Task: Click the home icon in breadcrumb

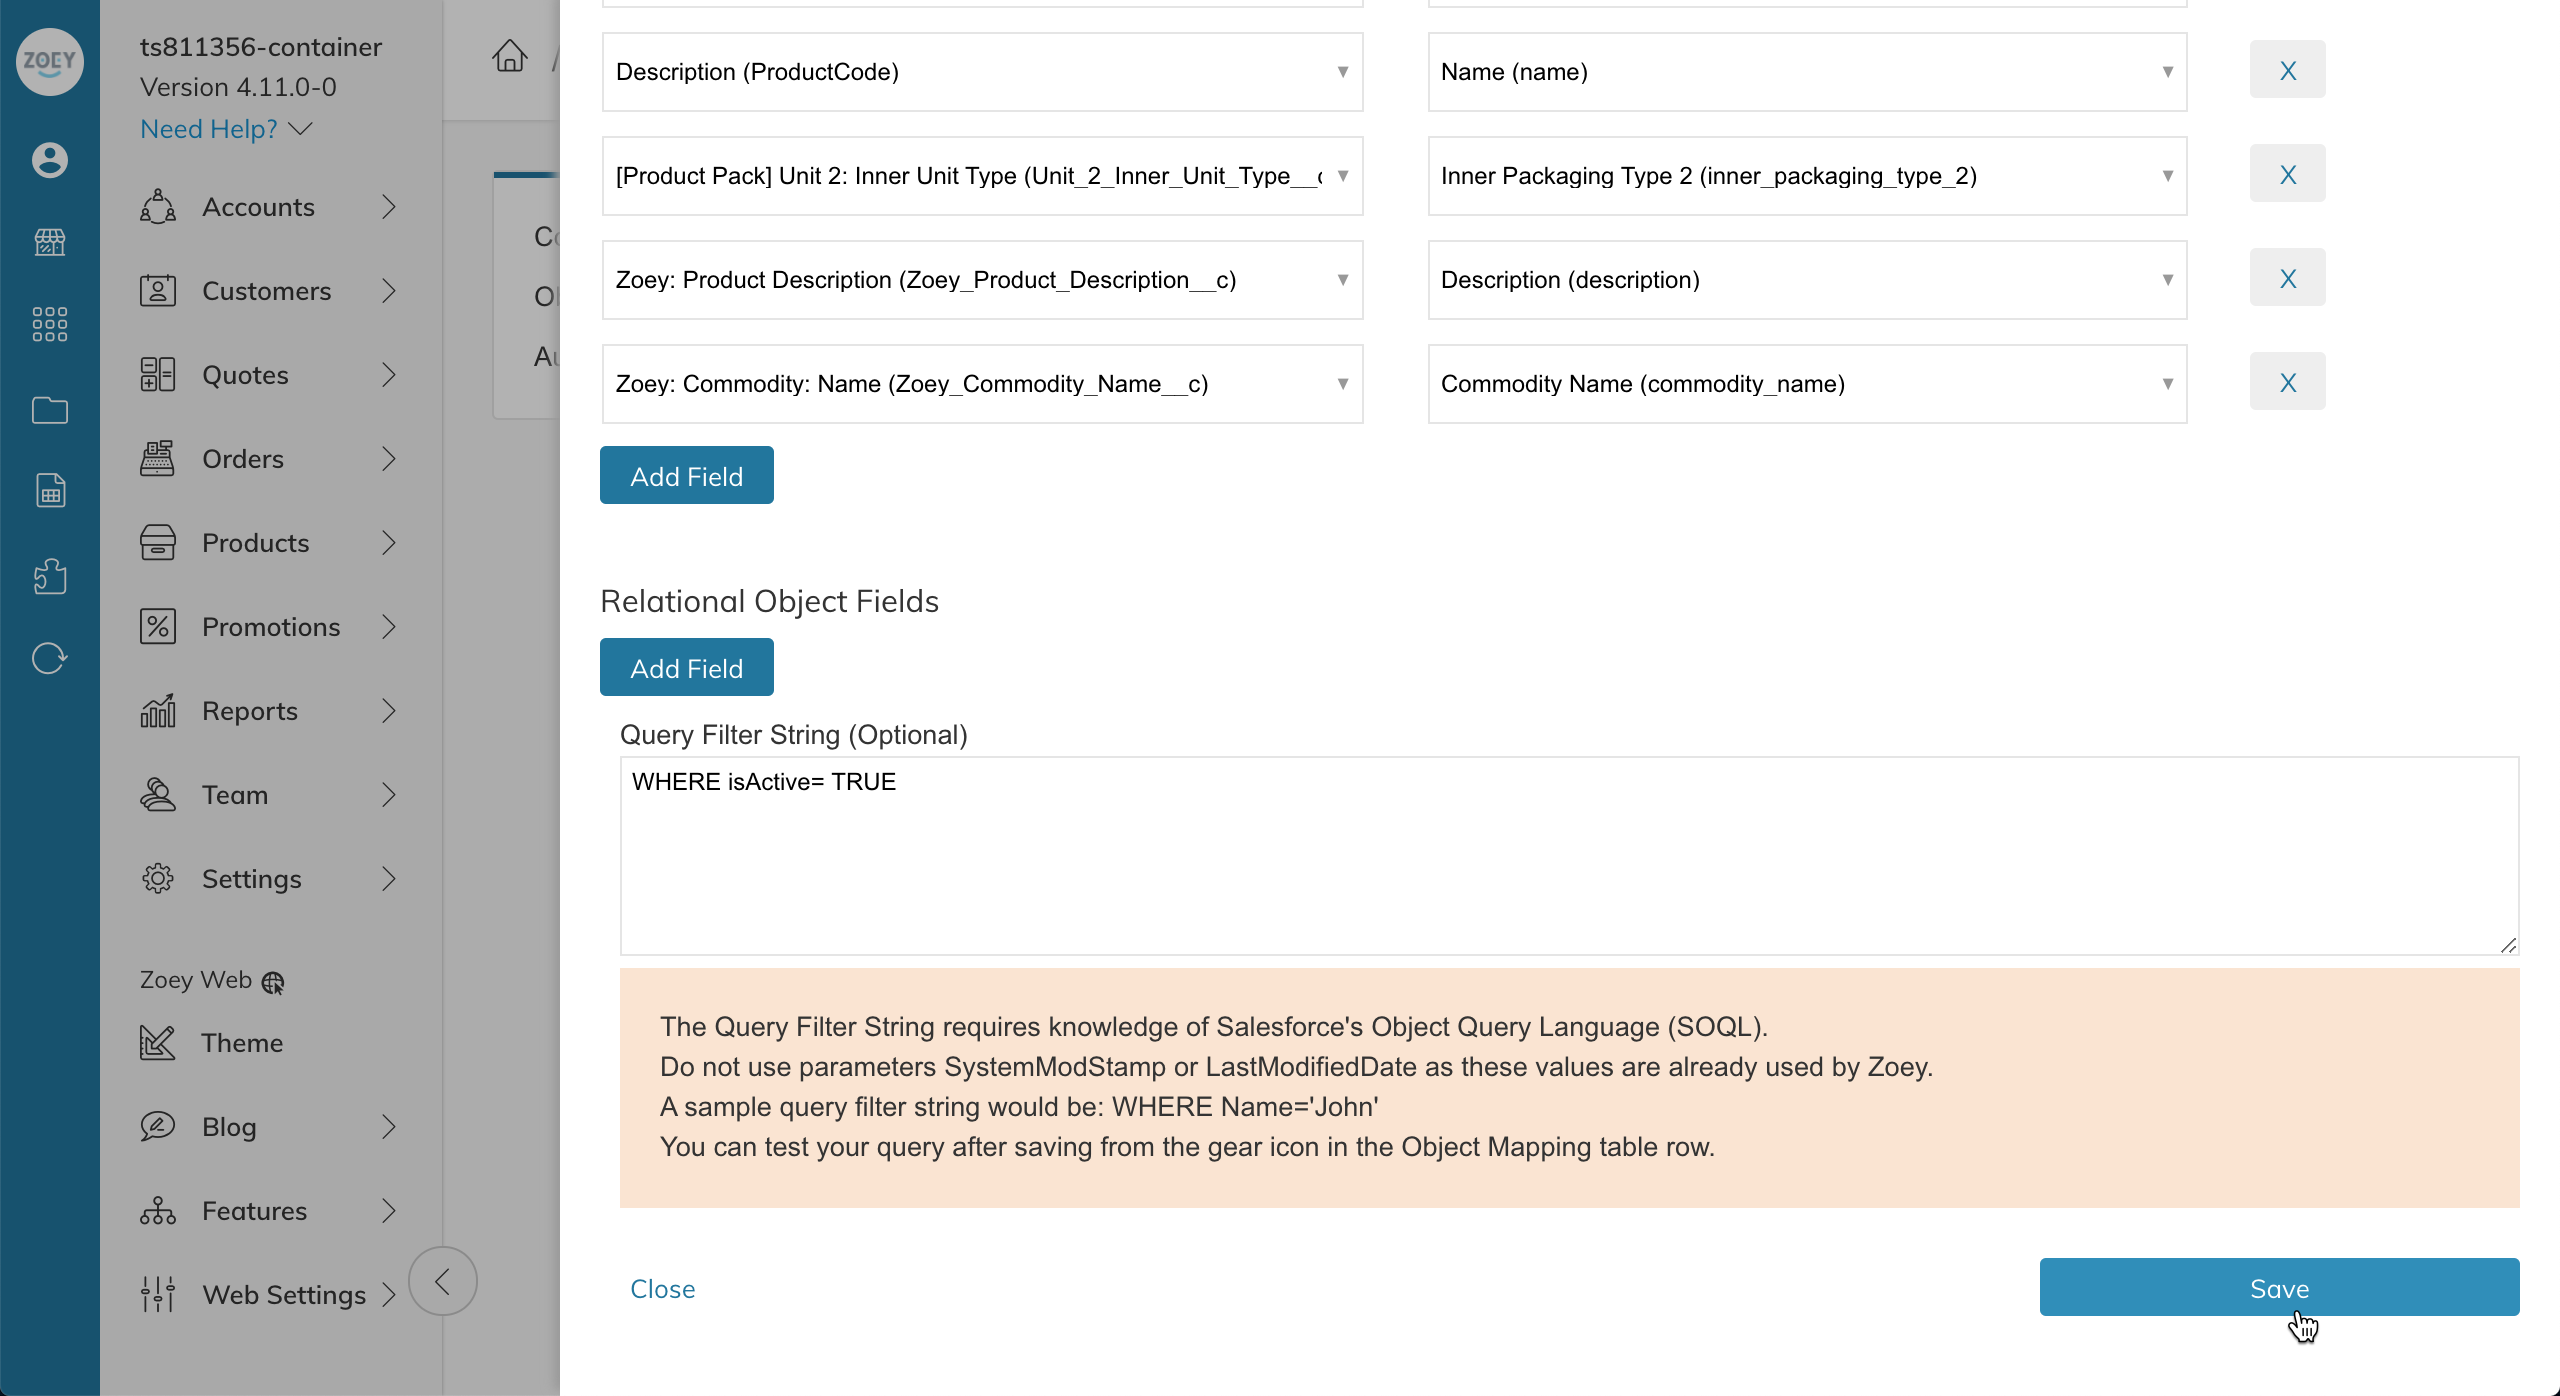Action: coord(509,56)
